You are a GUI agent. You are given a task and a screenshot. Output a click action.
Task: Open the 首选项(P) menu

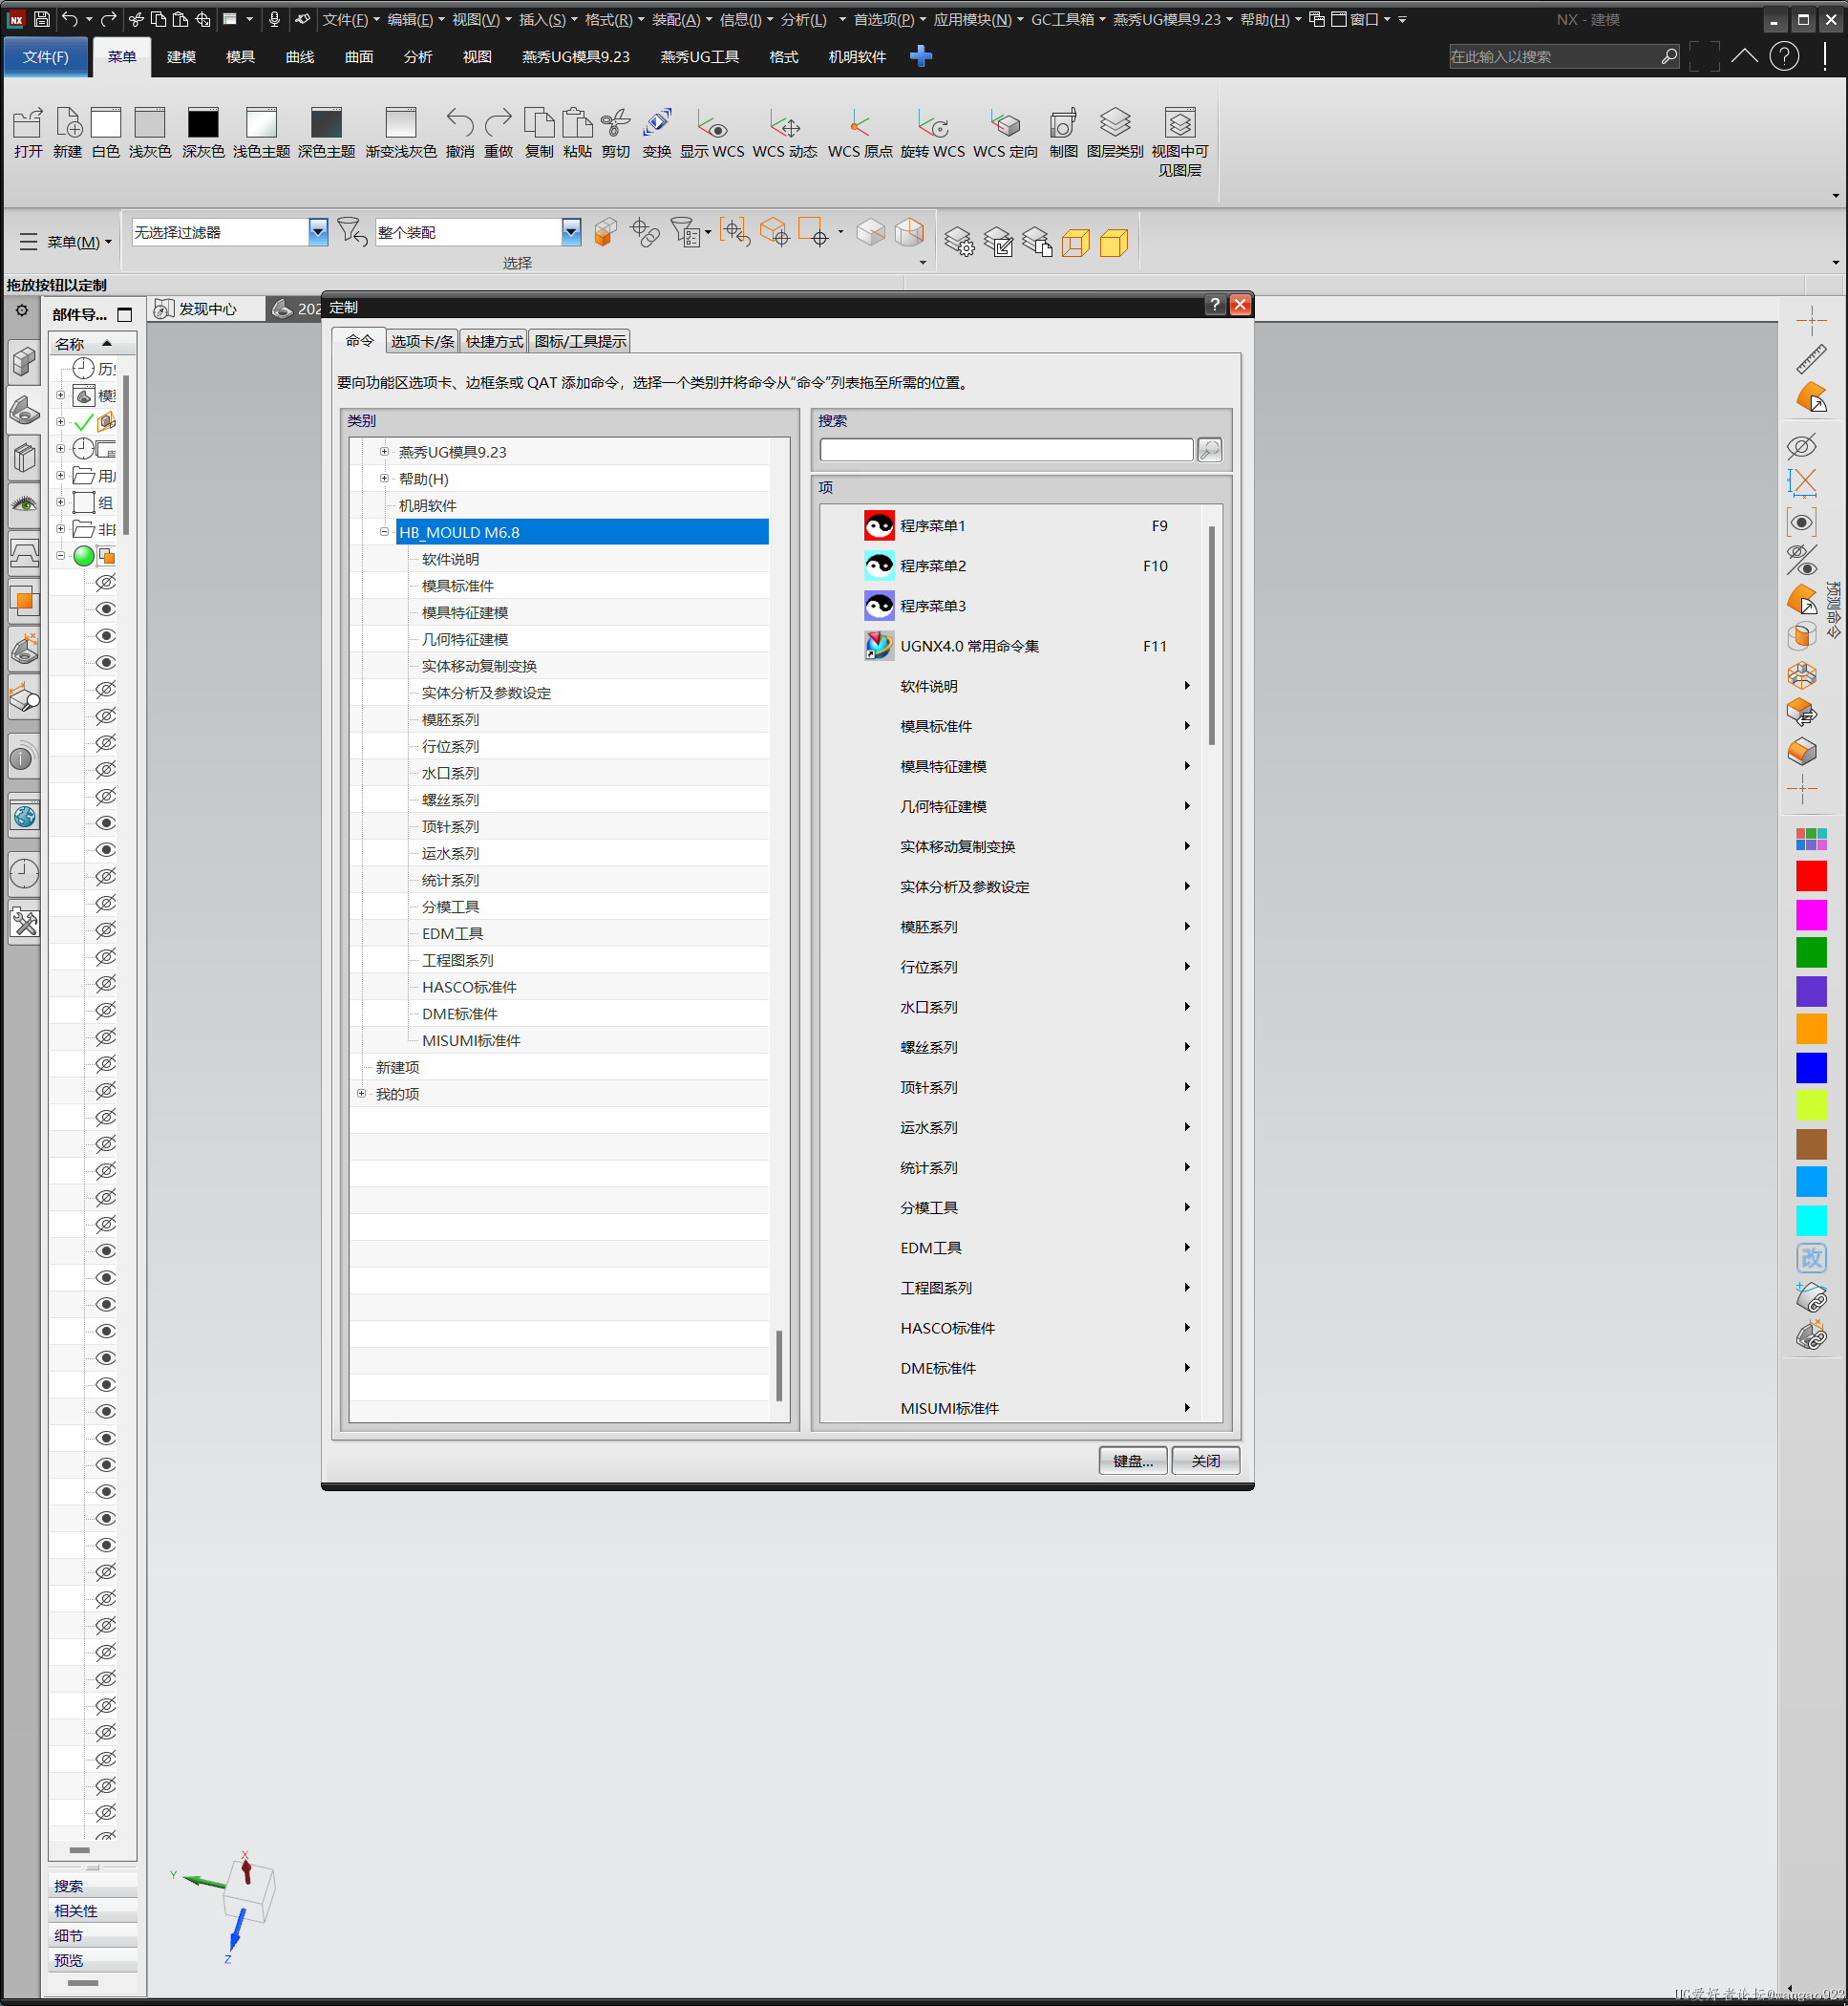888,19
